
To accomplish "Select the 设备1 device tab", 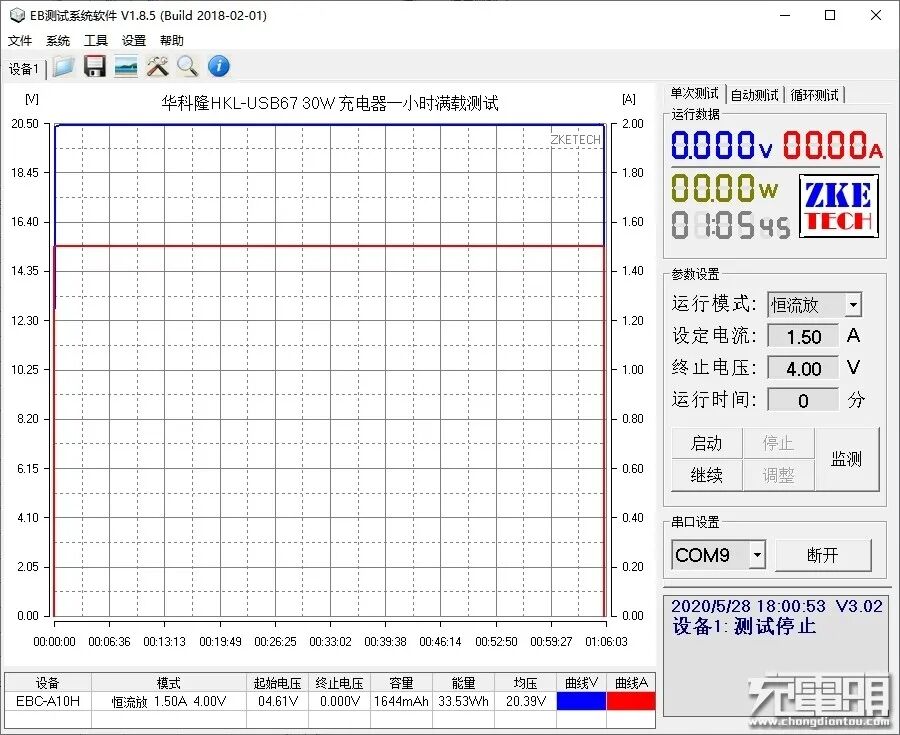I will tap(24, 69).
